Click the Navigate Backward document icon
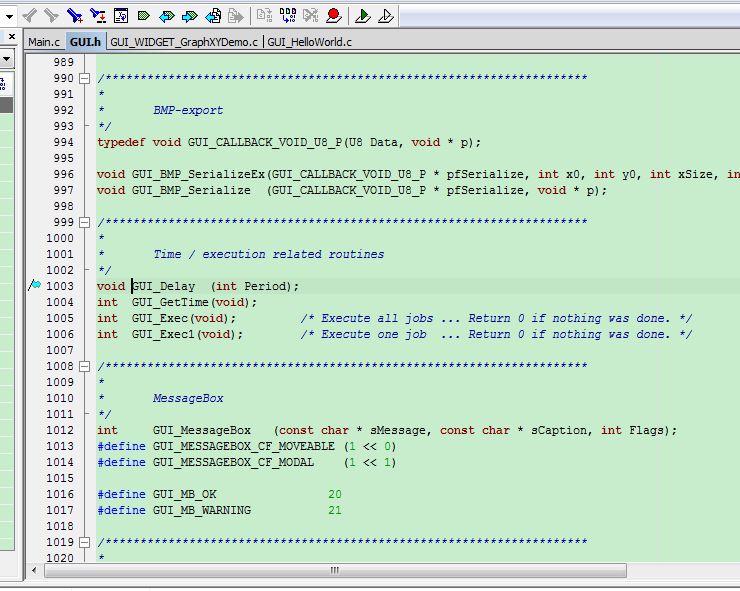The height and width of the screenshot is (591, 740). tap(213, 16)
